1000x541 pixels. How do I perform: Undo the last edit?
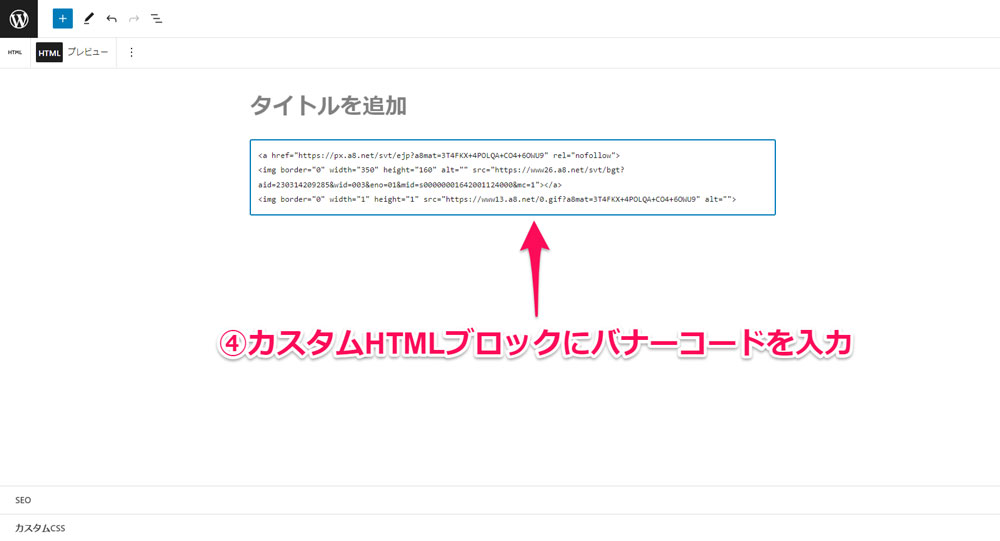click(111, 18)
